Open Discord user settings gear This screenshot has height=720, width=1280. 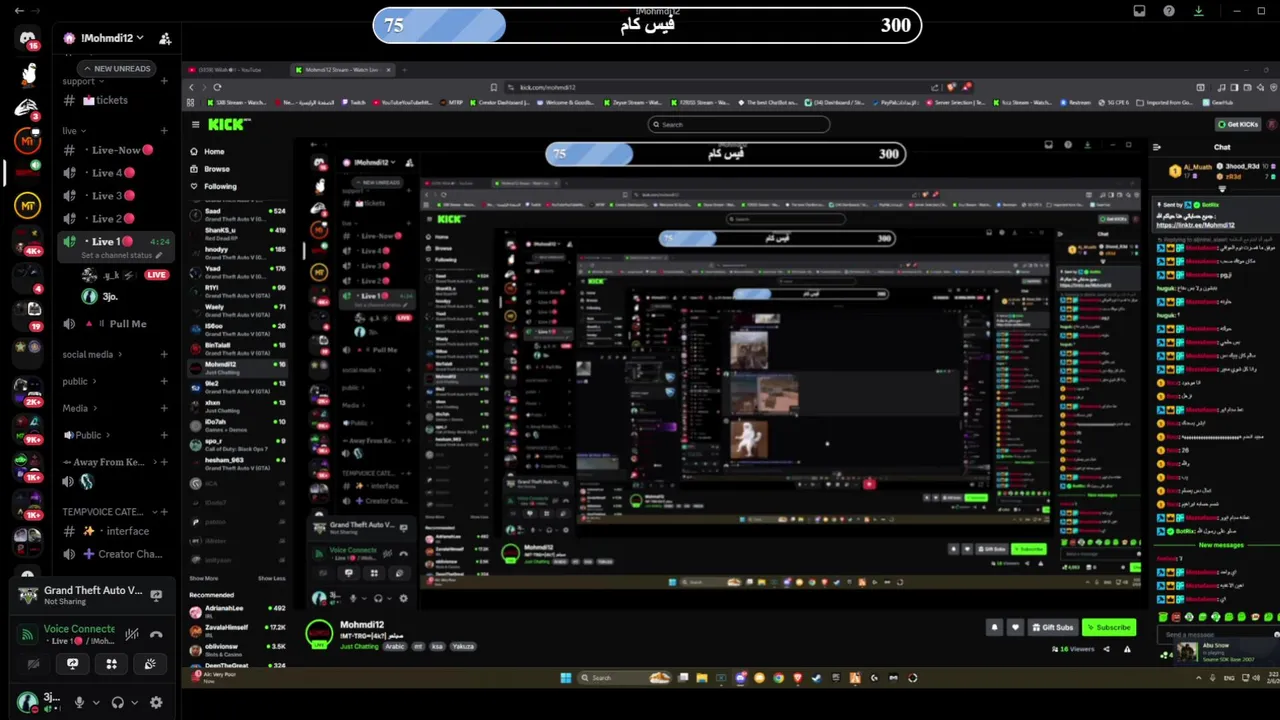click(x=156, y=702)
